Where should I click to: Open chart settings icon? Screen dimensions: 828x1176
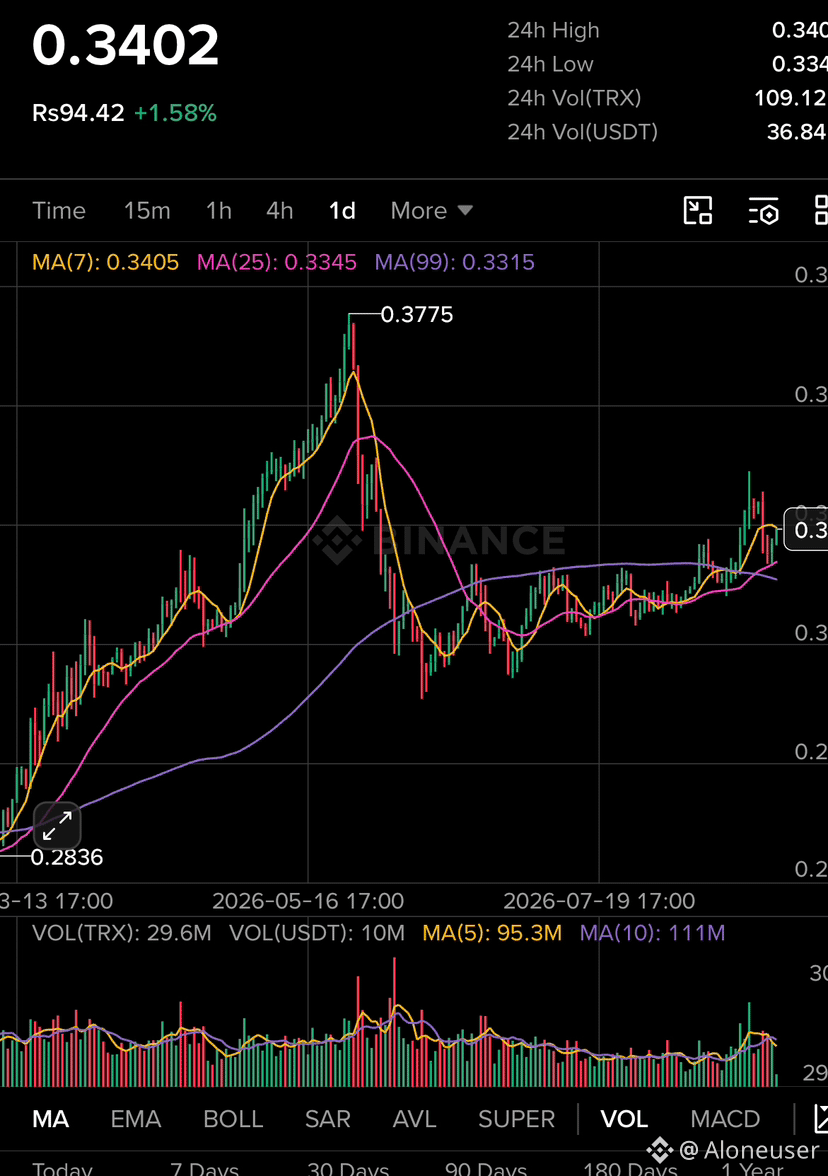[764, 211]
